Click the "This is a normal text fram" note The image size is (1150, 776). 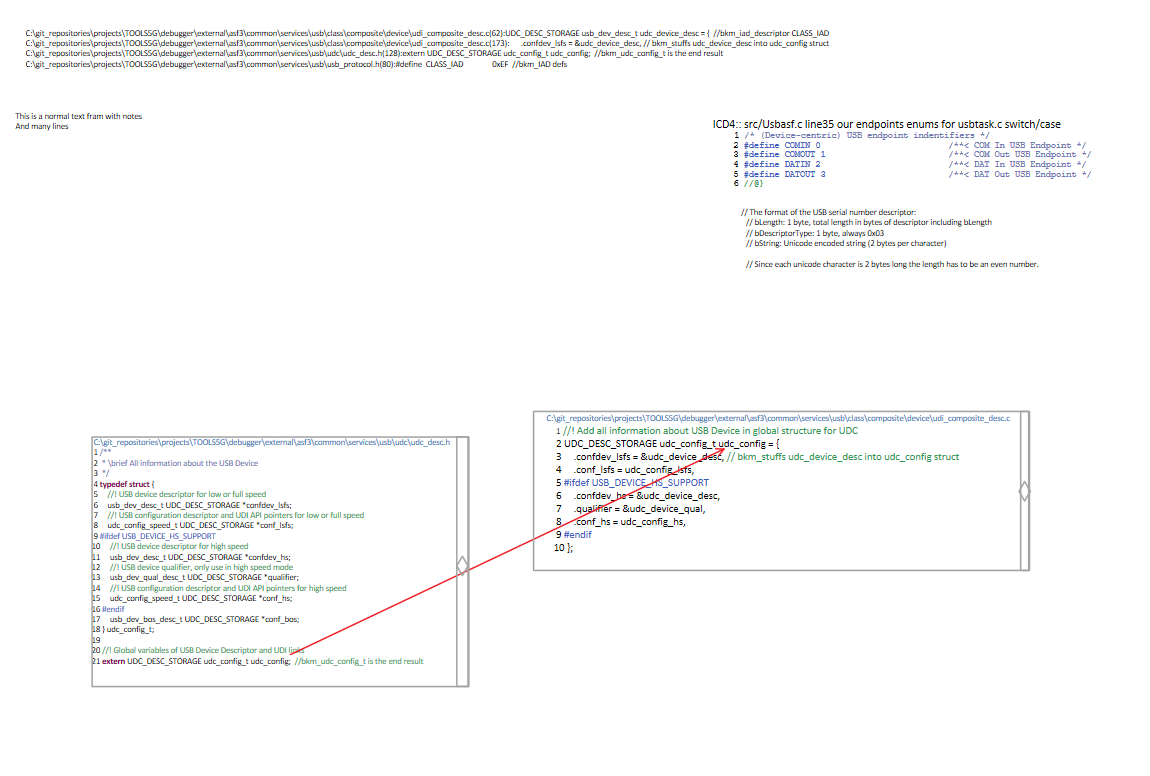(x=78, y=116)
